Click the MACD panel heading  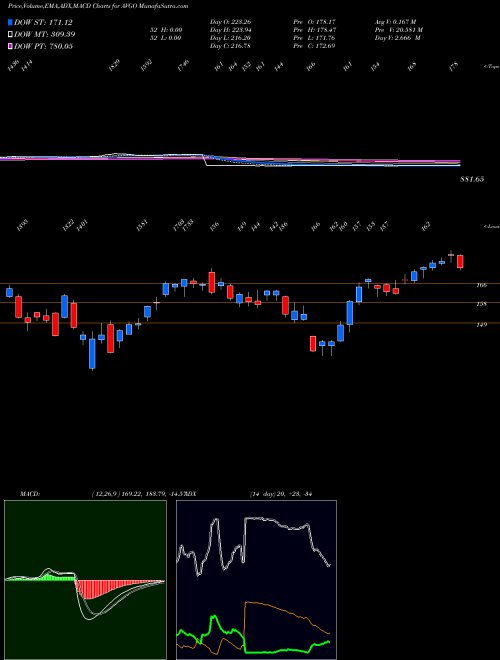[30, 494]
